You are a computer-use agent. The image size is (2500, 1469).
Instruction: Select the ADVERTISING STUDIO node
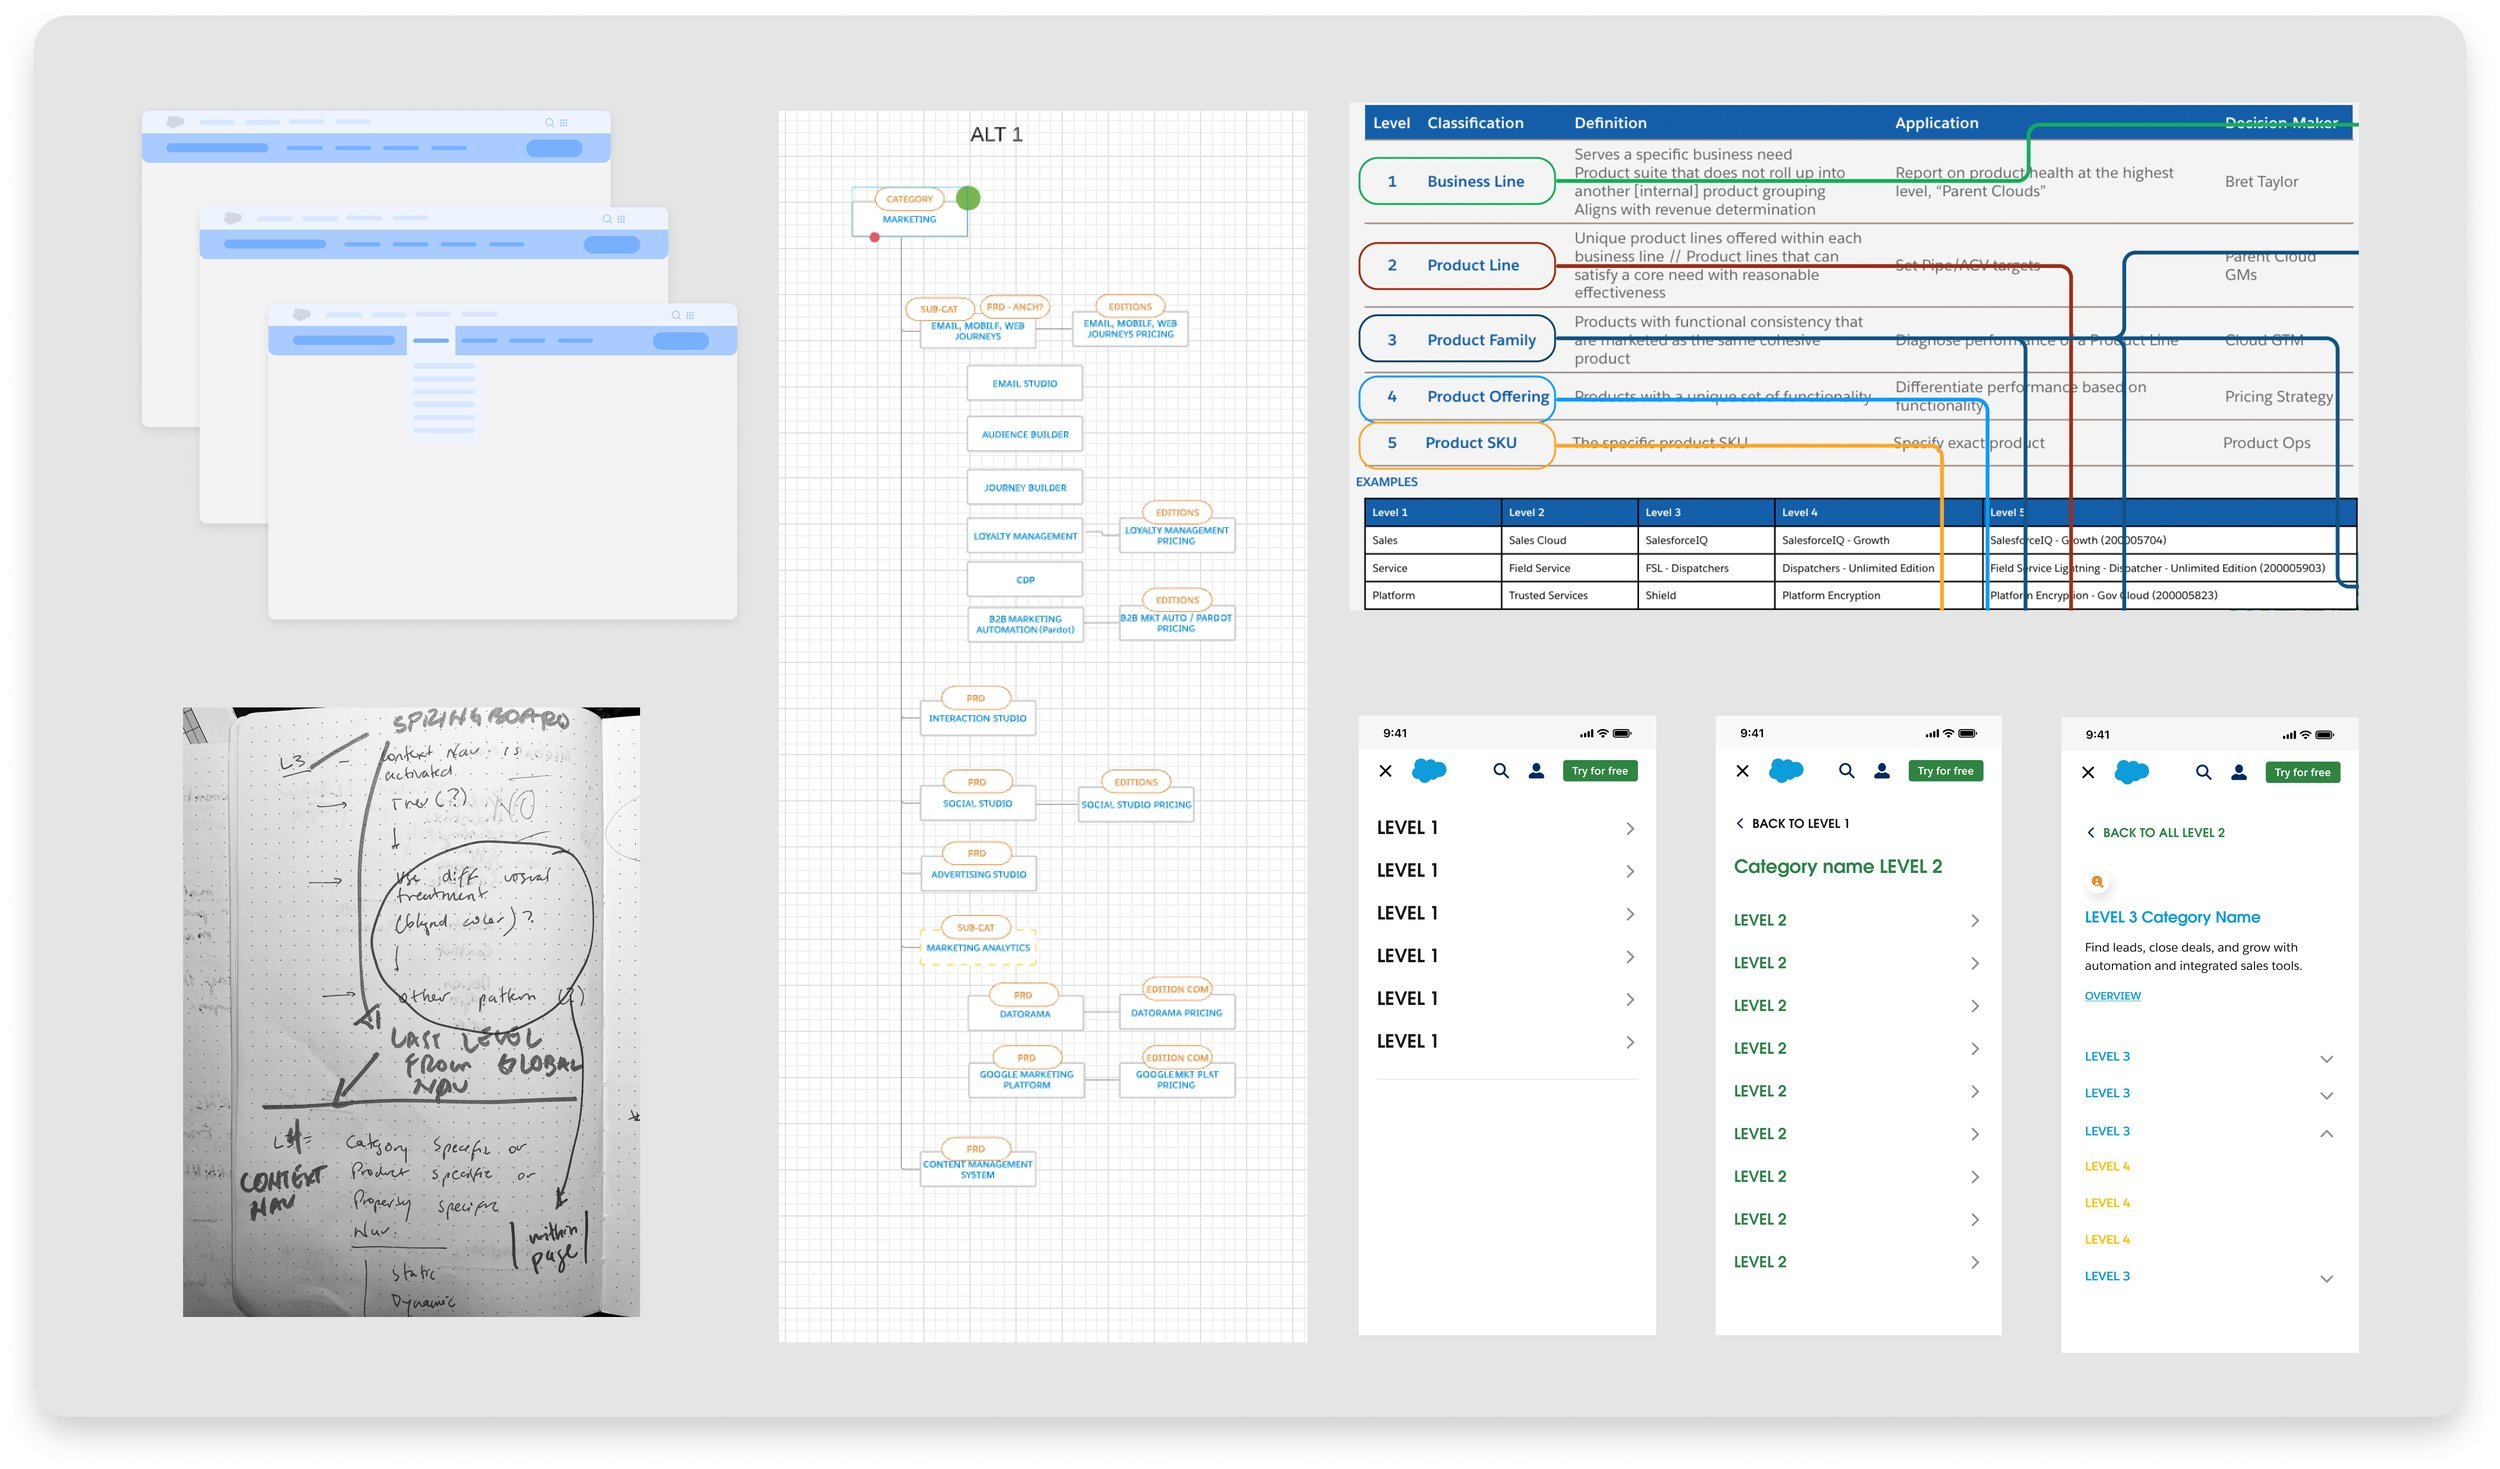(977, 875)
